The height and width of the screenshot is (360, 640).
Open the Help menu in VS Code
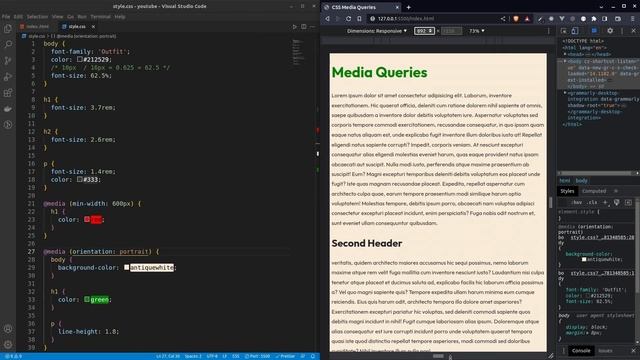click(x=120, y=17)
